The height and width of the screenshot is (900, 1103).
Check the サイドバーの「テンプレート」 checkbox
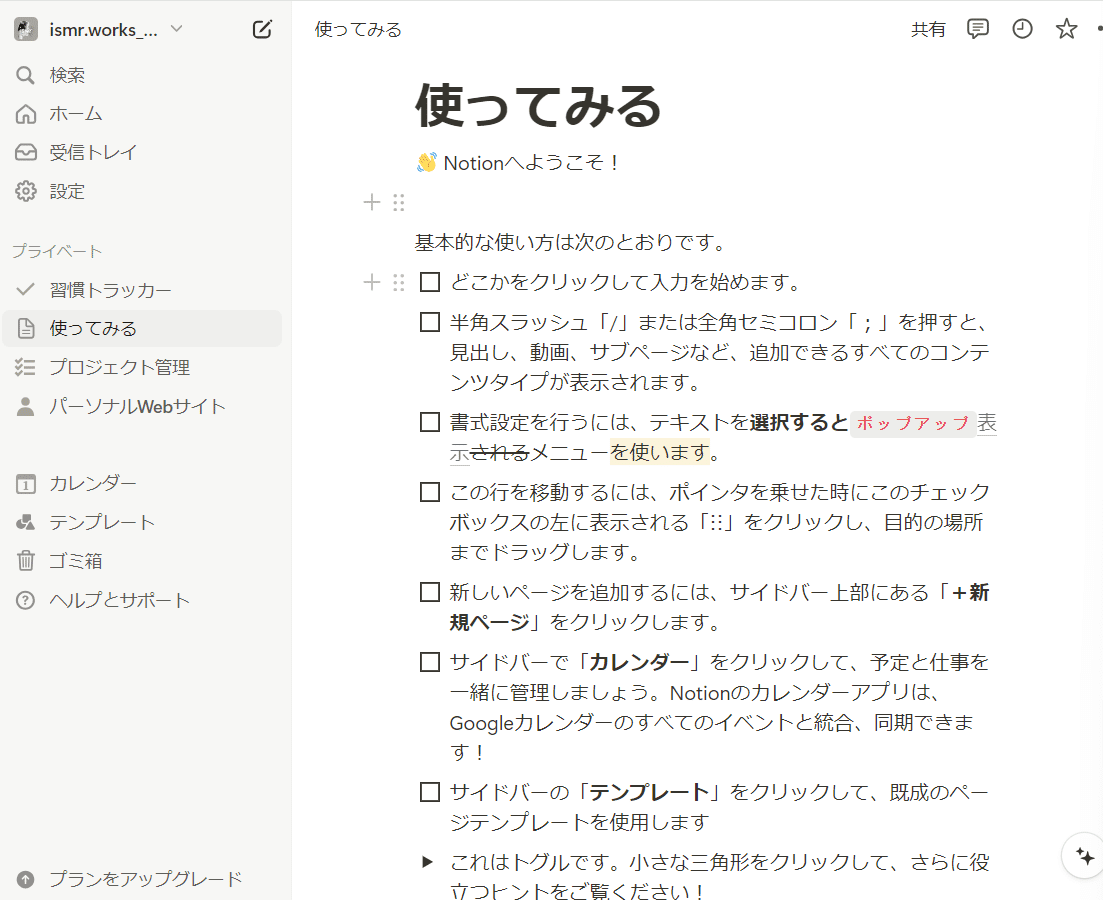click(x=430, y=792)
